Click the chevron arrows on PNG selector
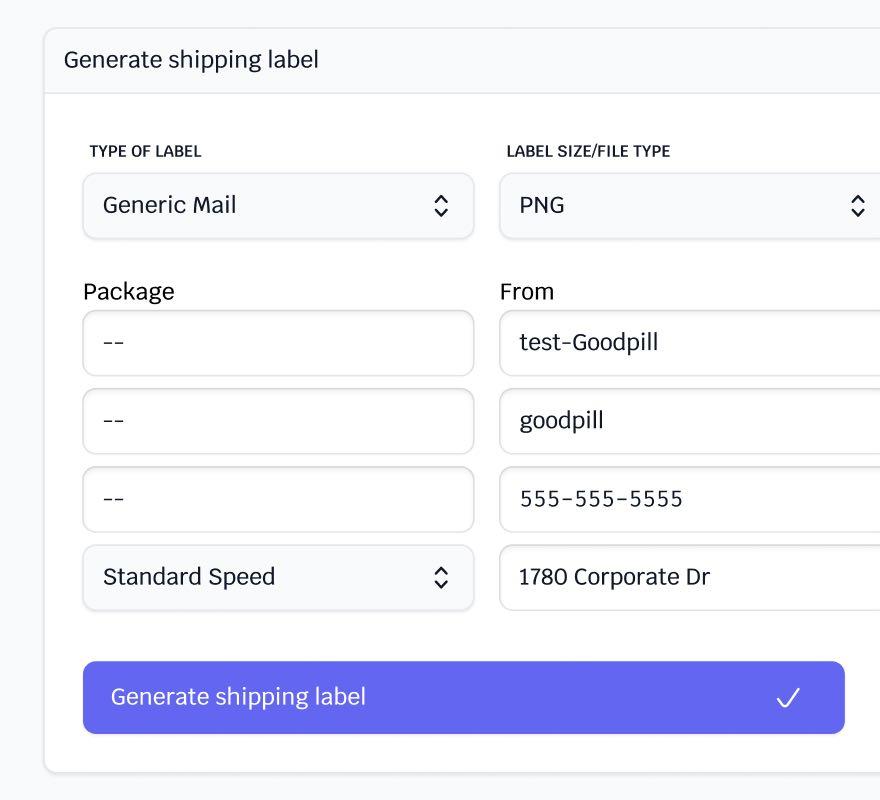The image size is (880, 800). 857,206
